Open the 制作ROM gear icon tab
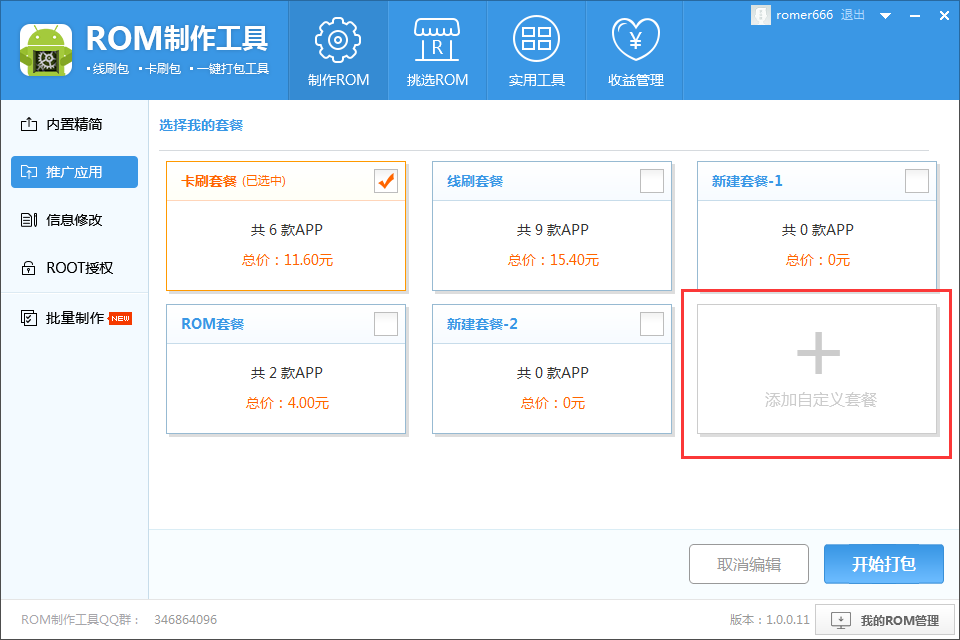The width and height of the screenshot is (960, 640). 338,40
